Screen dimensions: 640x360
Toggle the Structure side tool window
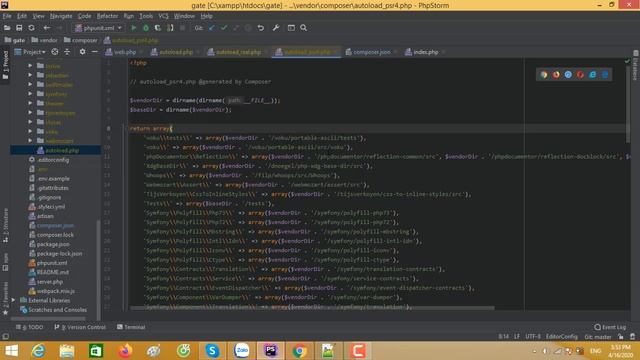click(5, 226)
